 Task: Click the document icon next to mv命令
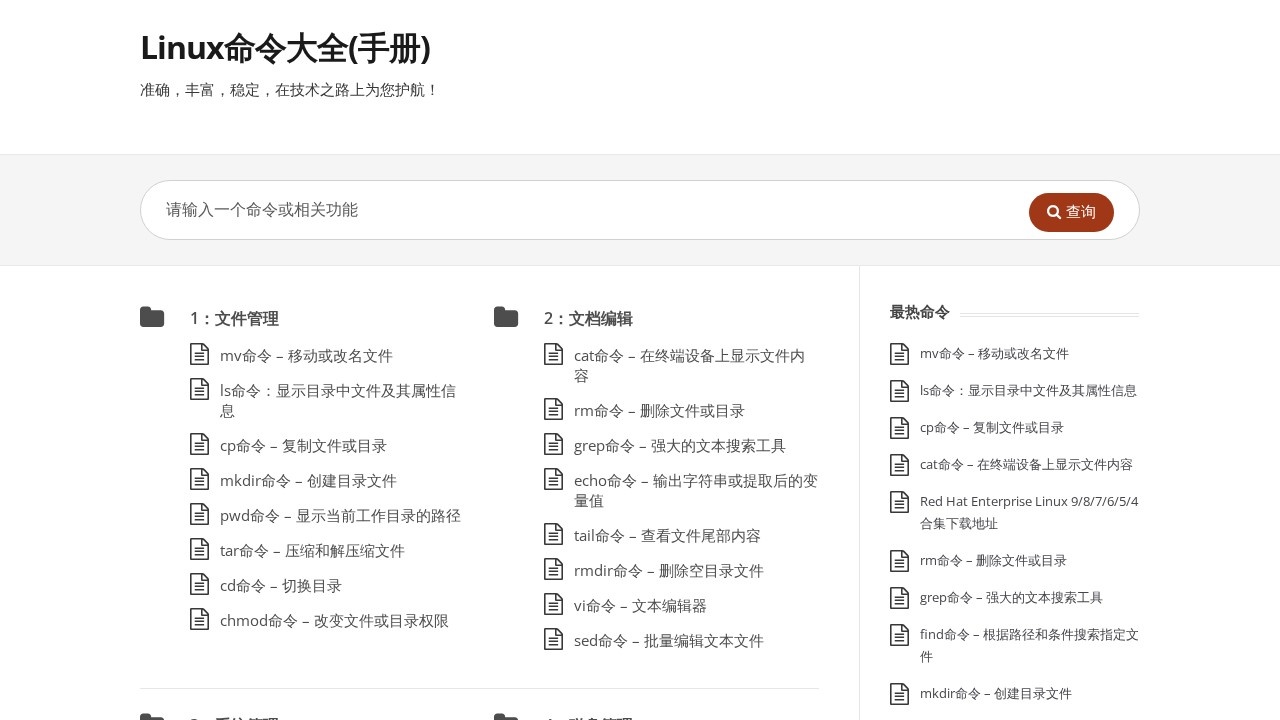(200, 355)
